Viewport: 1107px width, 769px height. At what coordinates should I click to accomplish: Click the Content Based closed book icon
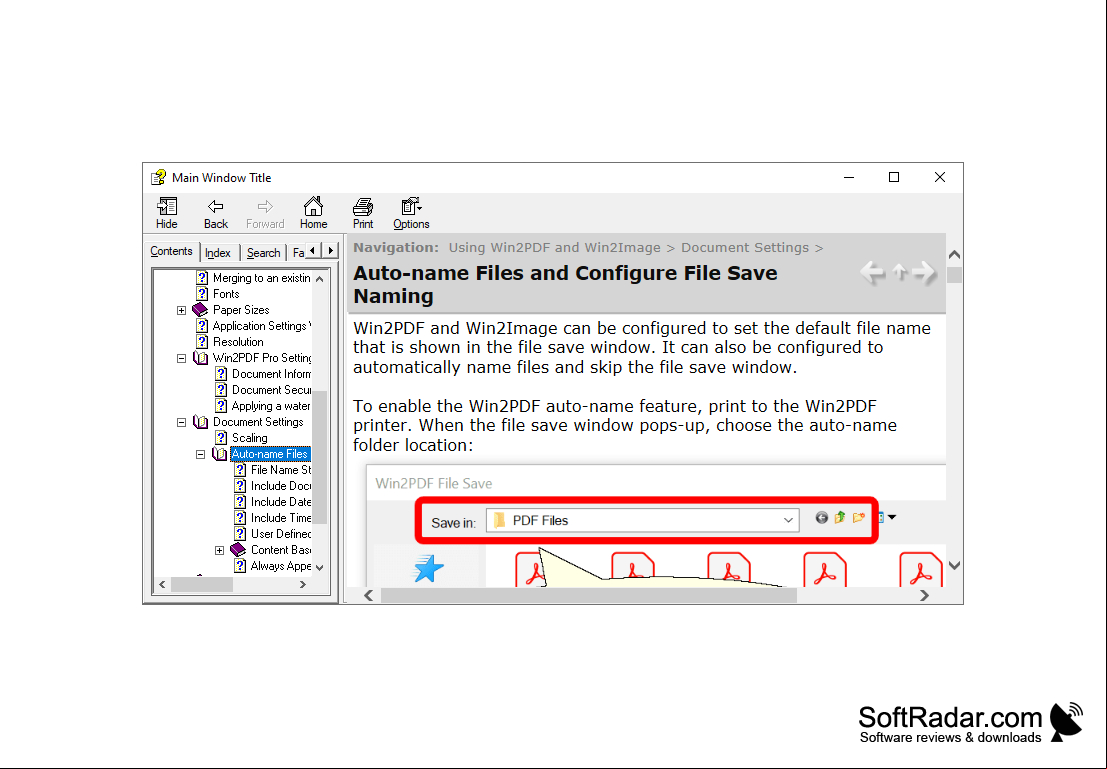239,550
